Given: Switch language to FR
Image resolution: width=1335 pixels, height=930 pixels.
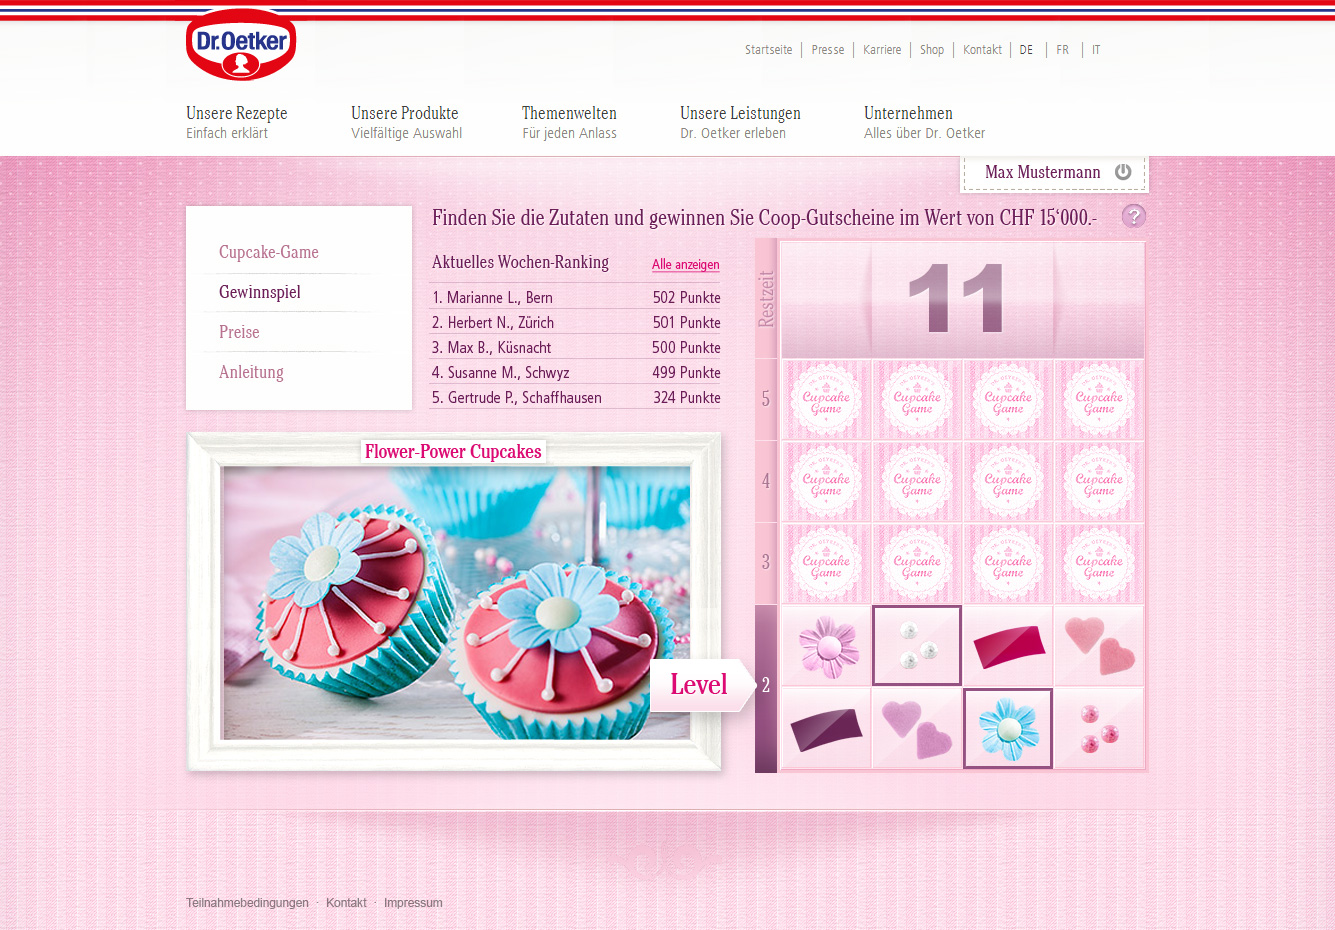Looking at the screenshot, I should point(1062,50).
